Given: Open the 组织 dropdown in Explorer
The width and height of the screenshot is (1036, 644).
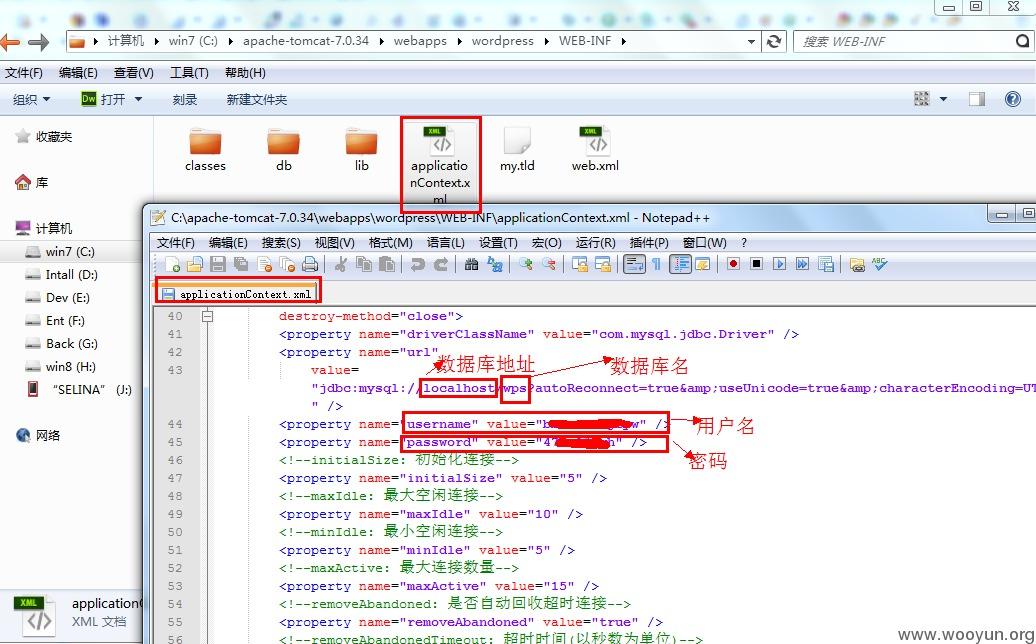Looking at the screenshot, I should (x=31, y=99).
